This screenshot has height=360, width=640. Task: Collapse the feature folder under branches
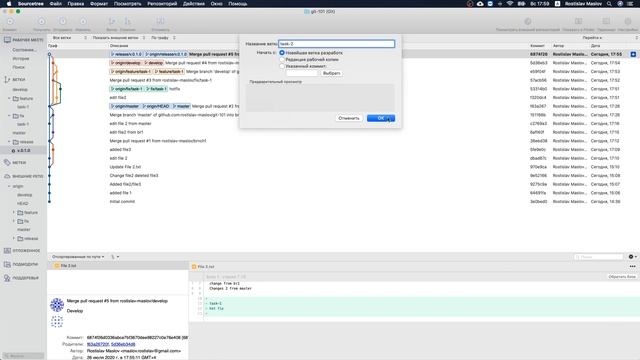tap(9, 98)
